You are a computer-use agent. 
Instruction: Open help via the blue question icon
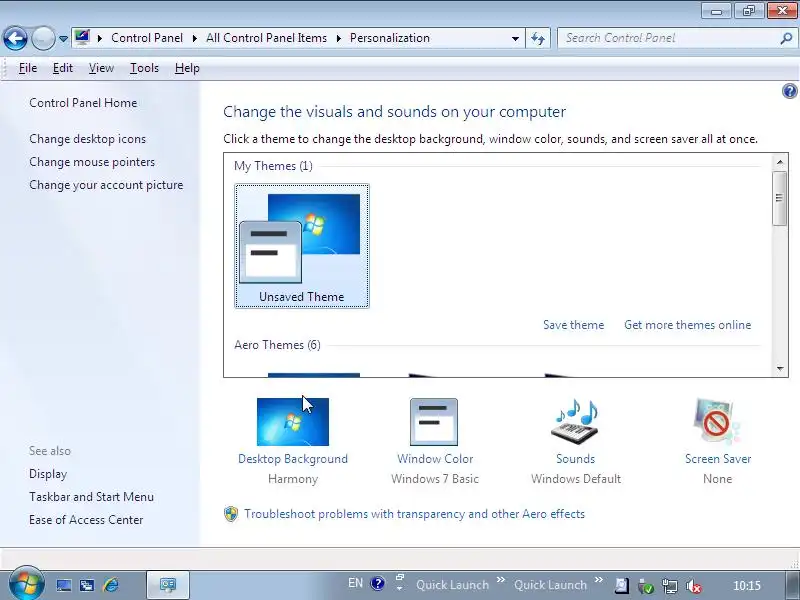coord(789,91)
